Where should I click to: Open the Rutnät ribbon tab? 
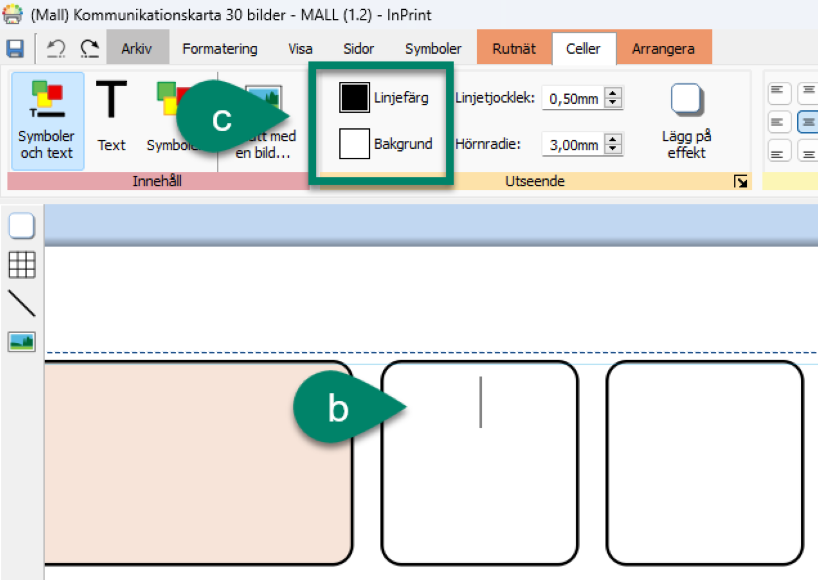pos(514,49)
